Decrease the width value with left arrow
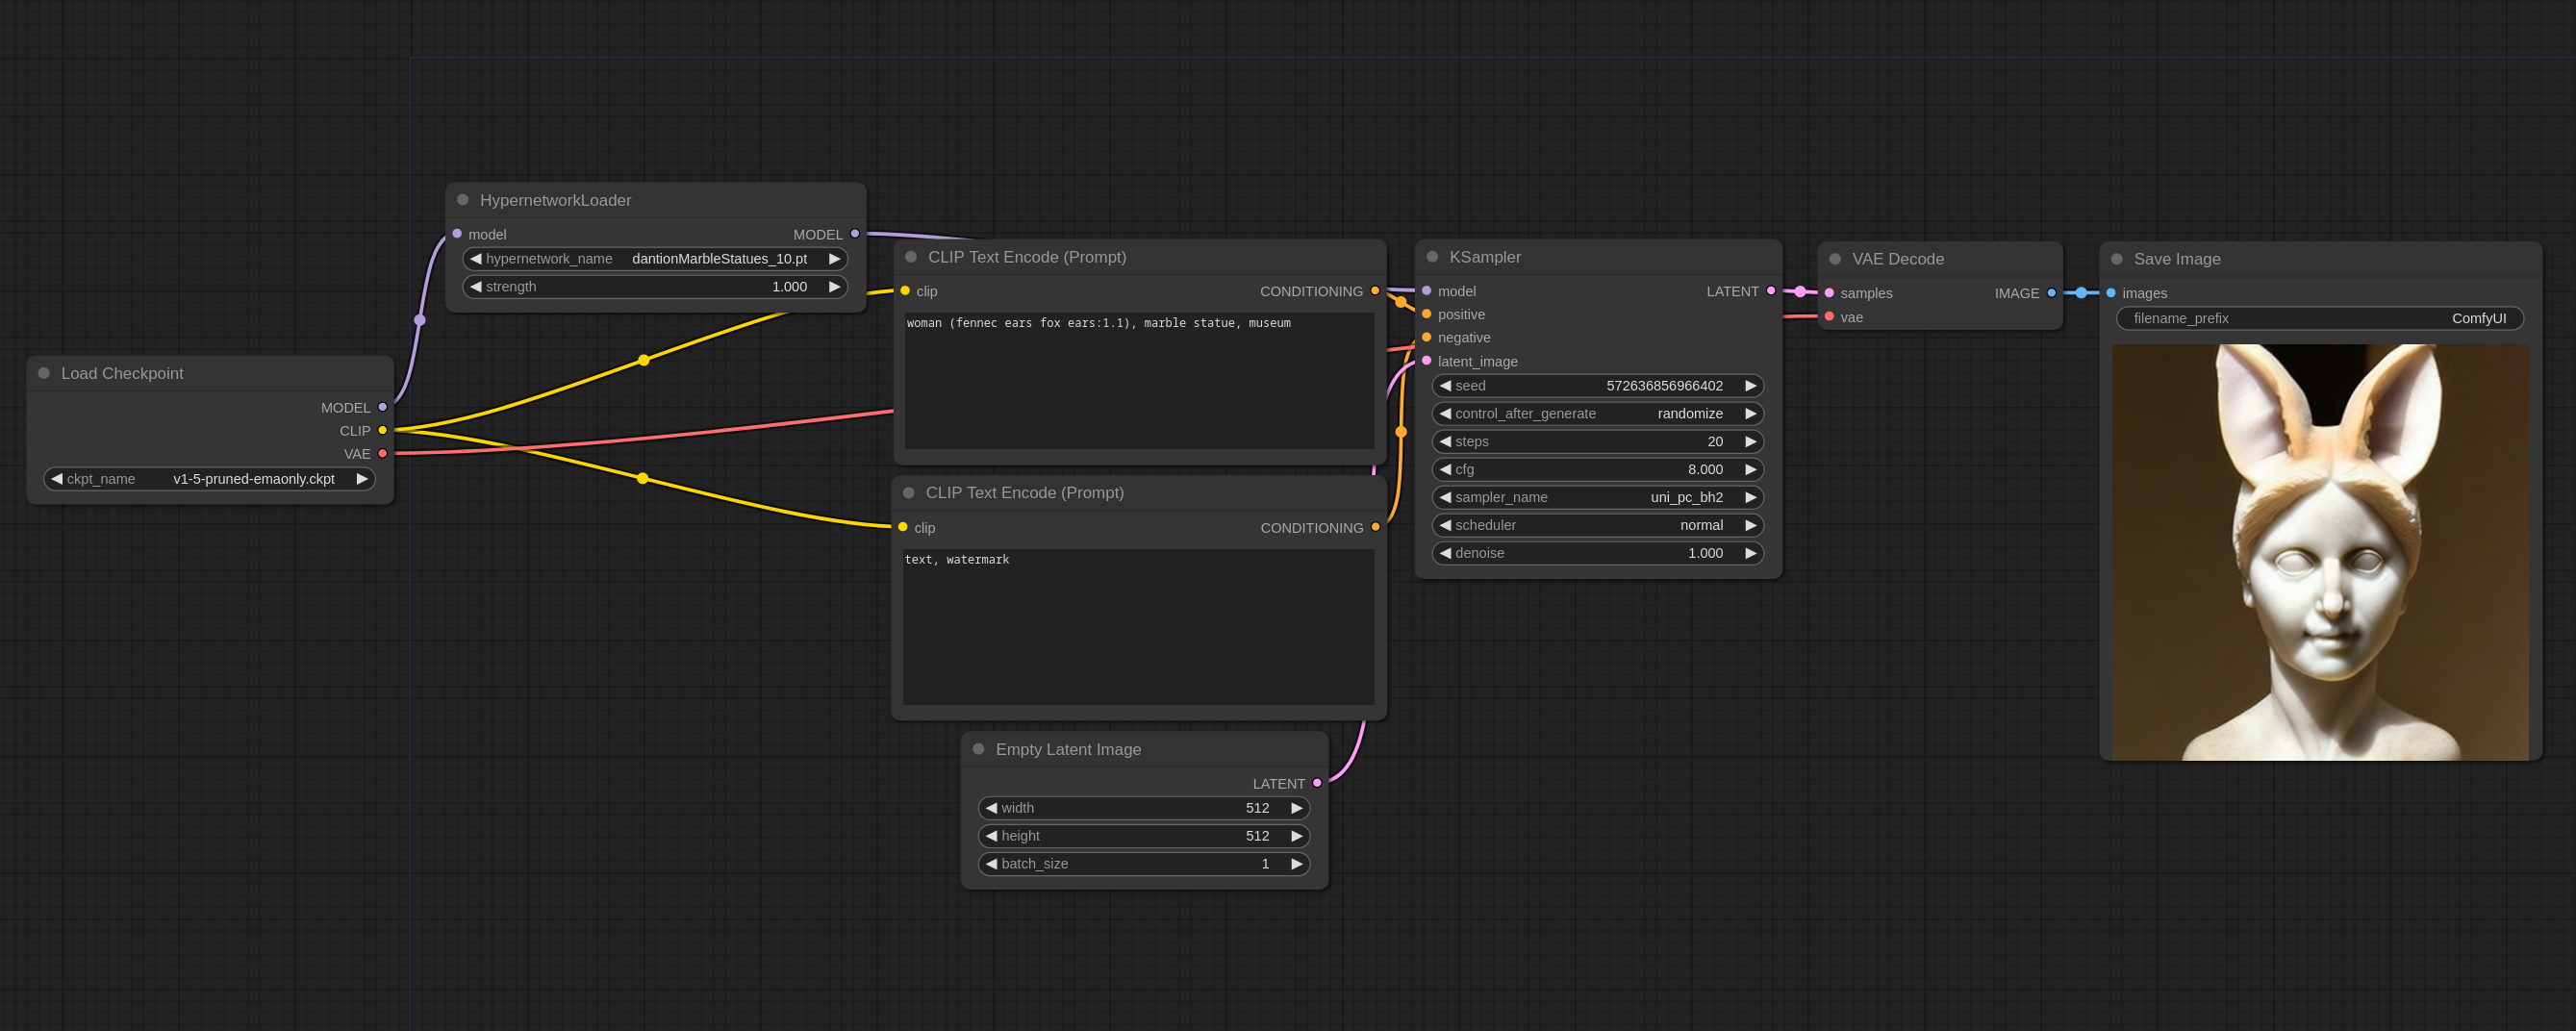Screen dimensions: 2576x1031 (x=991, y=808)
